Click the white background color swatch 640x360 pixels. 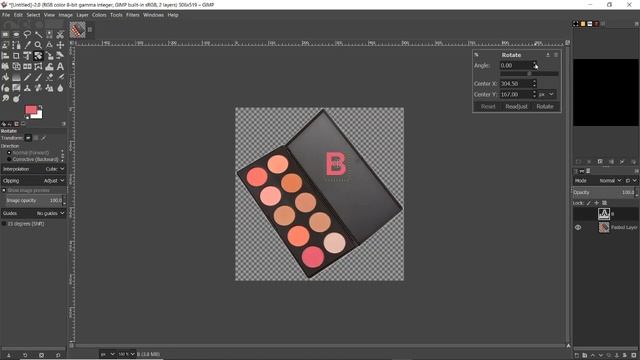coord(38,115)
